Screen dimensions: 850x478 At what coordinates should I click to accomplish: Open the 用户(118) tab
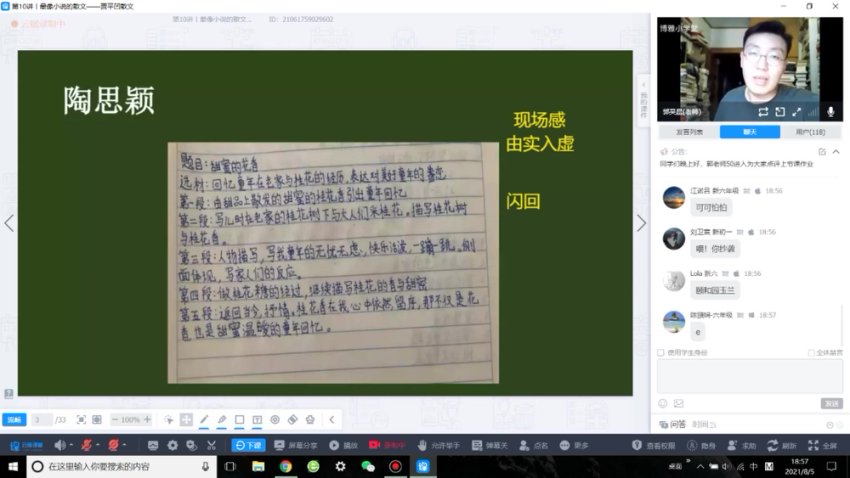pyautogui.click(x=810, y=131)
